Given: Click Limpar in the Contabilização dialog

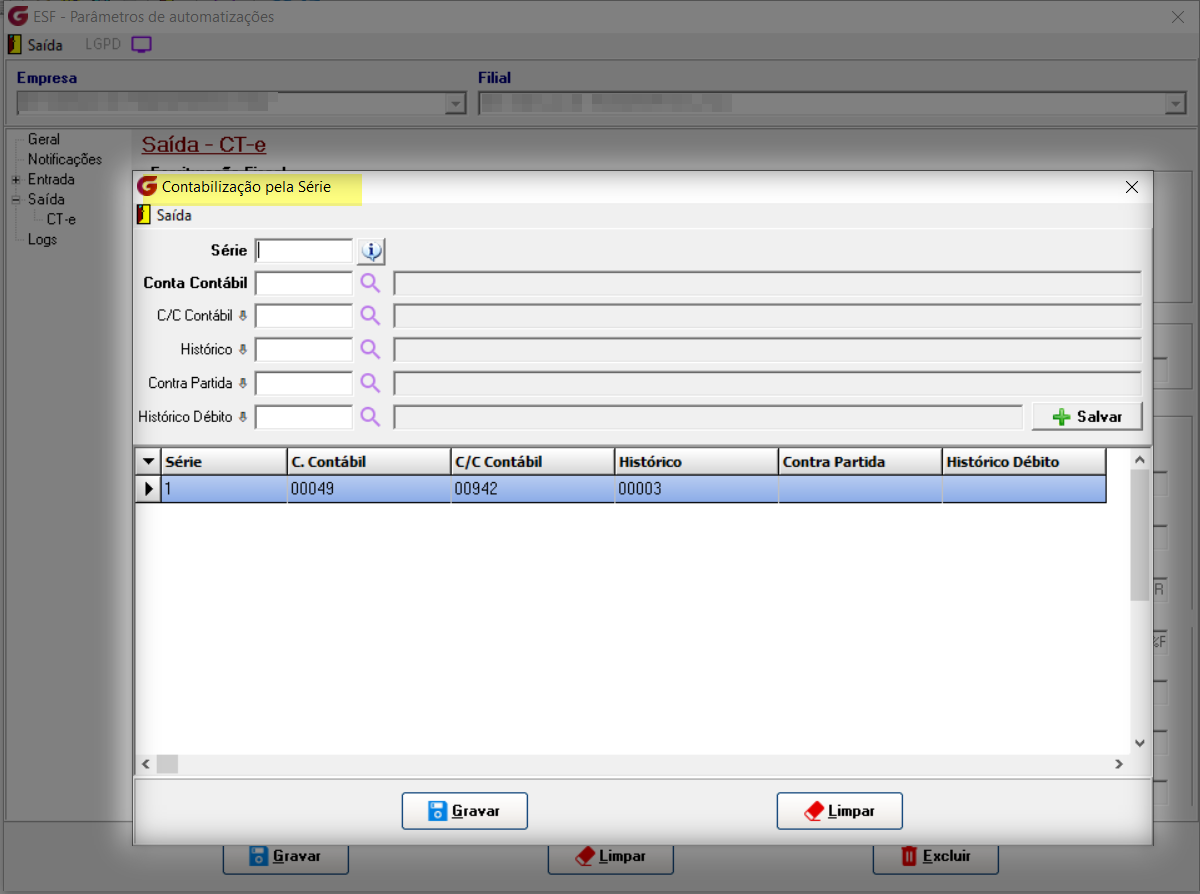Looking at the screenshot, I should (x=840, y=811).
